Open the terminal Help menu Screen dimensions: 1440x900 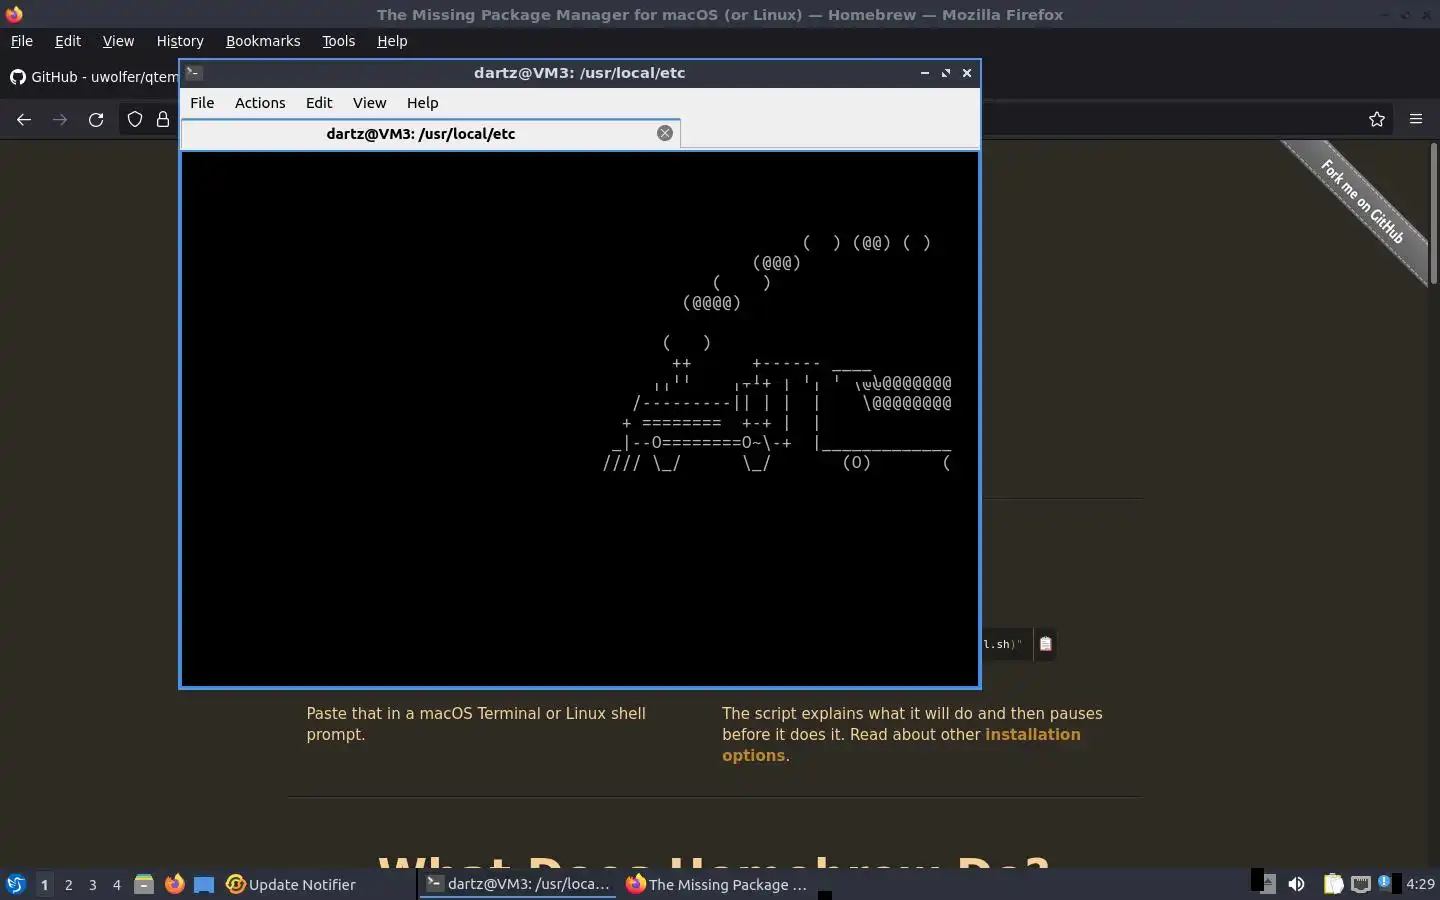point(422,103)
